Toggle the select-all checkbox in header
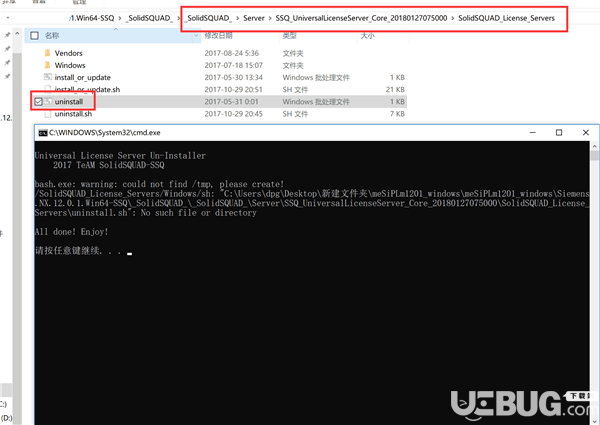The height and width of the screenshot is (425, 600). (34, 36)
